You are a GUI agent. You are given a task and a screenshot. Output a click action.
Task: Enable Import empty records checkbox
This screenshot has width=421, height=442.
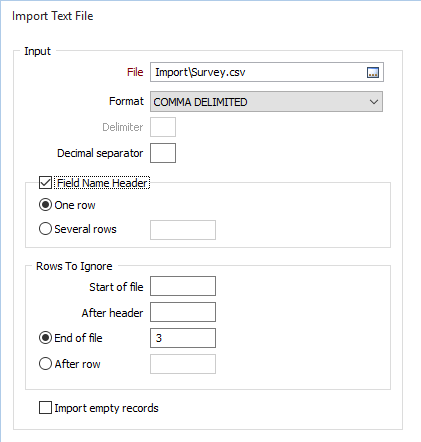point(45,408)
